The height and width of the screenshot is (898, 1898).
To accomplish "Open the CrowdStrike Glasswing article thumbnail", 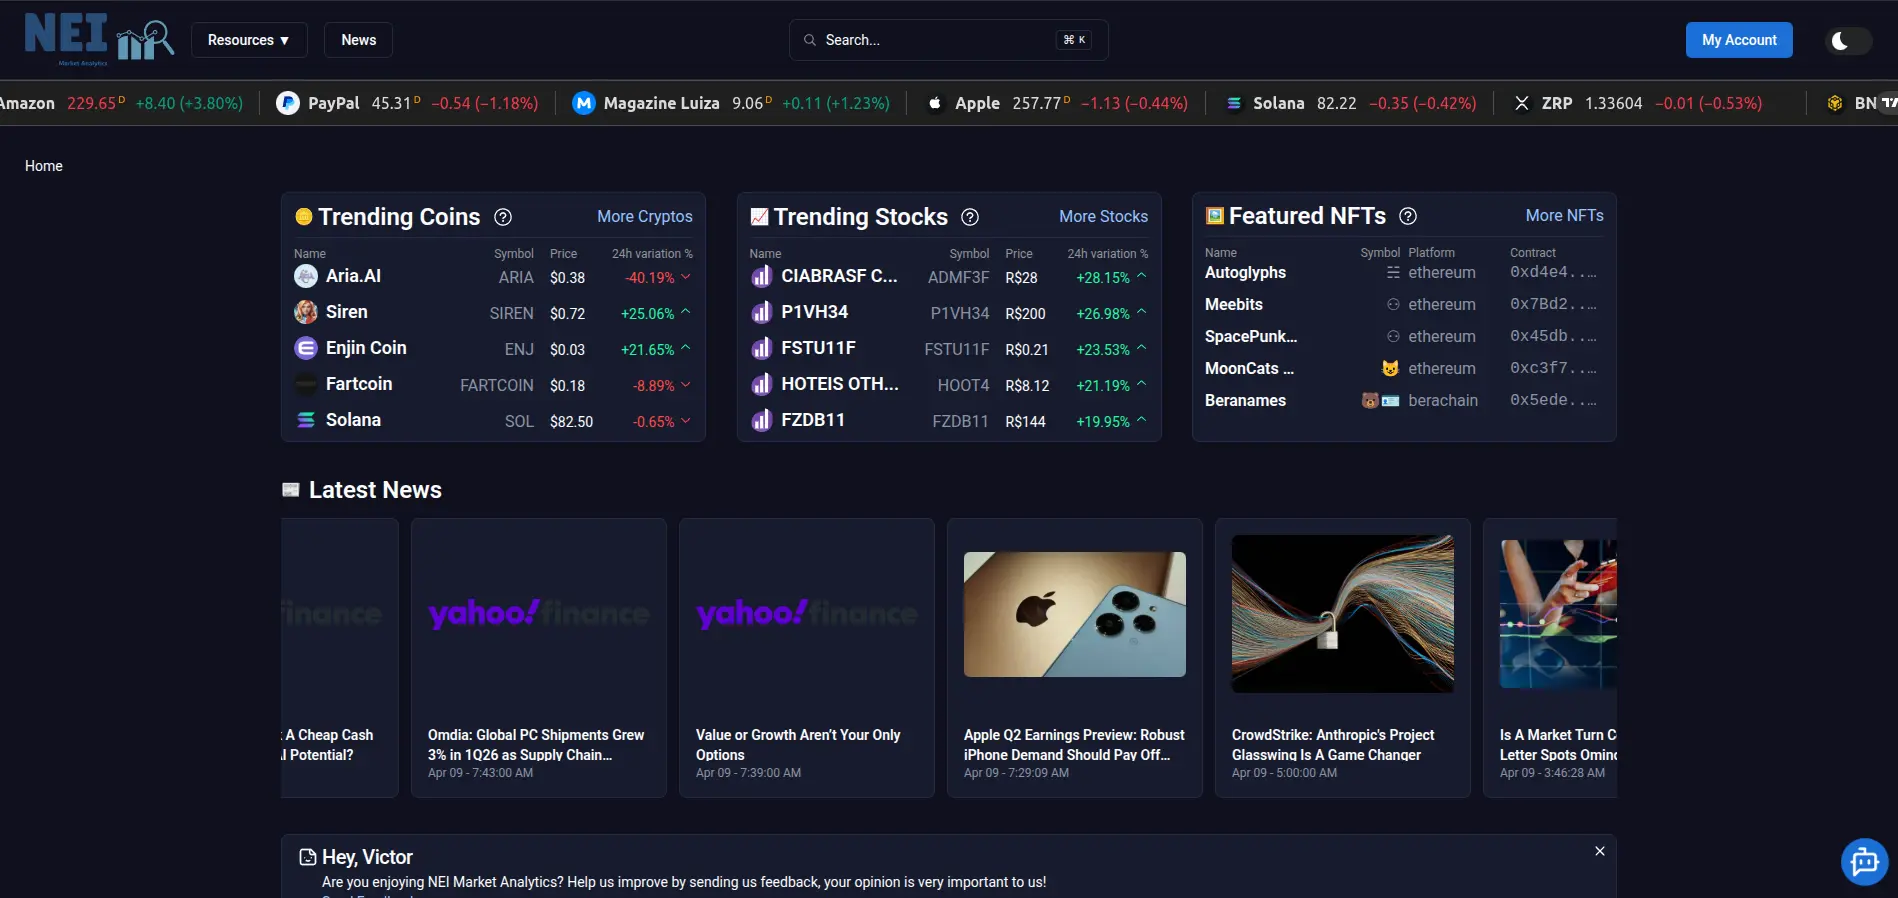I will (1343, 614).
